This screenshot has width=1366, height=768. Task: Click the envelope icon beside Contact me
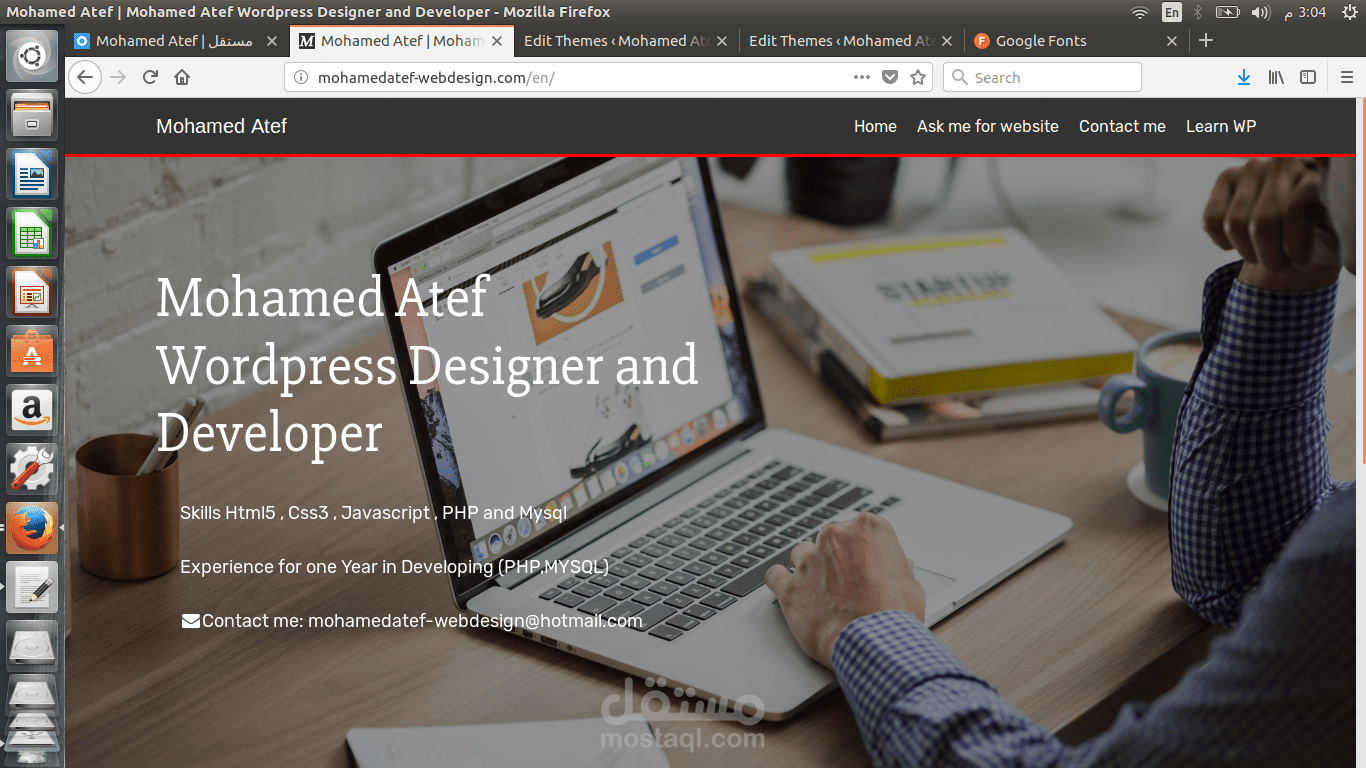pos(191,621)
